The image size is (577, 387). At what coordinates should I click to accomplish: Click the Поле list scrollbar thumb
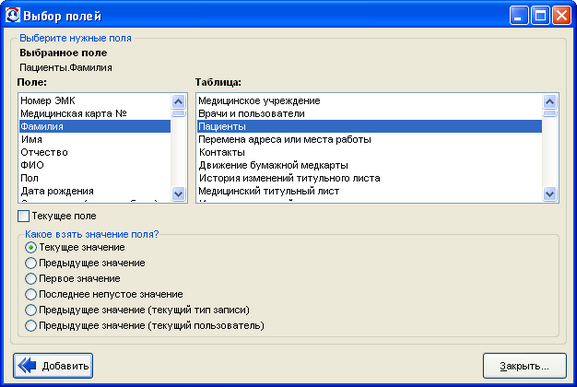pos(178,113)
